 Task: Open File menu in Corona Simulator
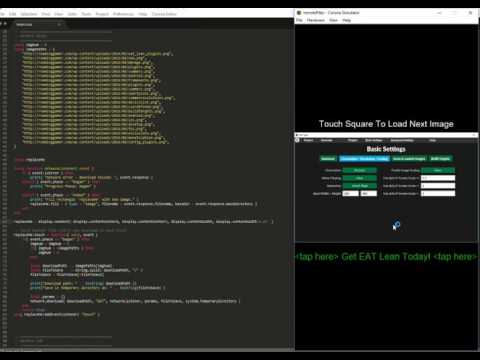[x=299, y=20]
